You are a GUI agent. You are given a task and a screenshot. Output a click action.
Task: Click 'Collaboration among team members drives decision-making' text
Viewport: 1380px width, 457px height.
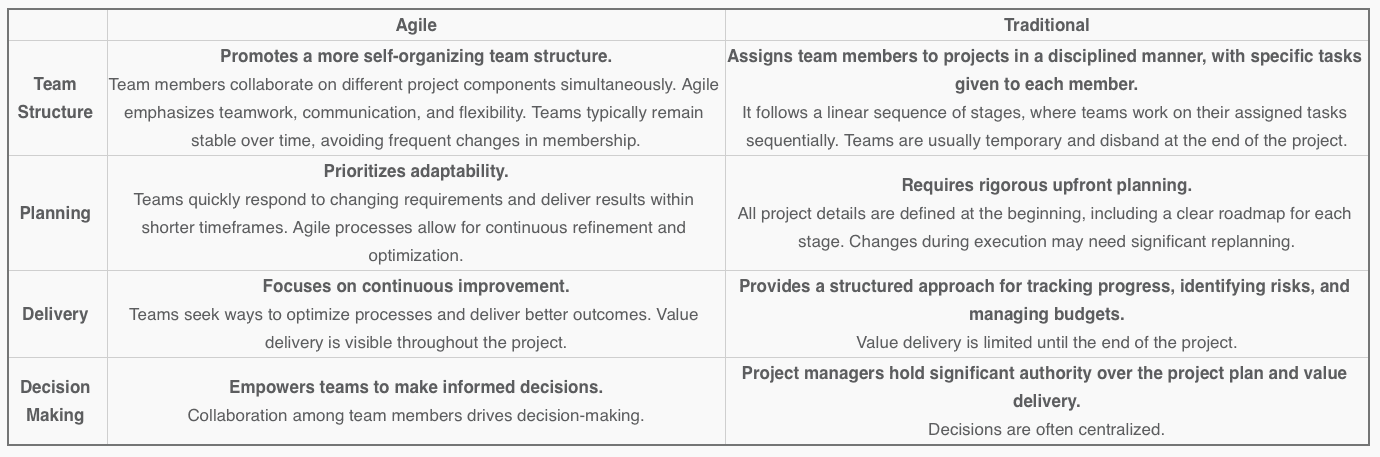416,415
